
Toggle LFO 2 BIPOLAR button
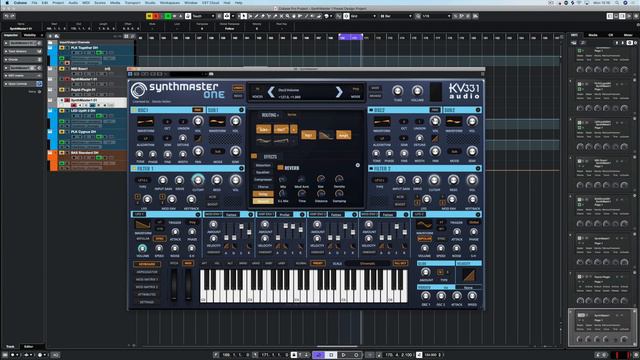tap(424, 239)
